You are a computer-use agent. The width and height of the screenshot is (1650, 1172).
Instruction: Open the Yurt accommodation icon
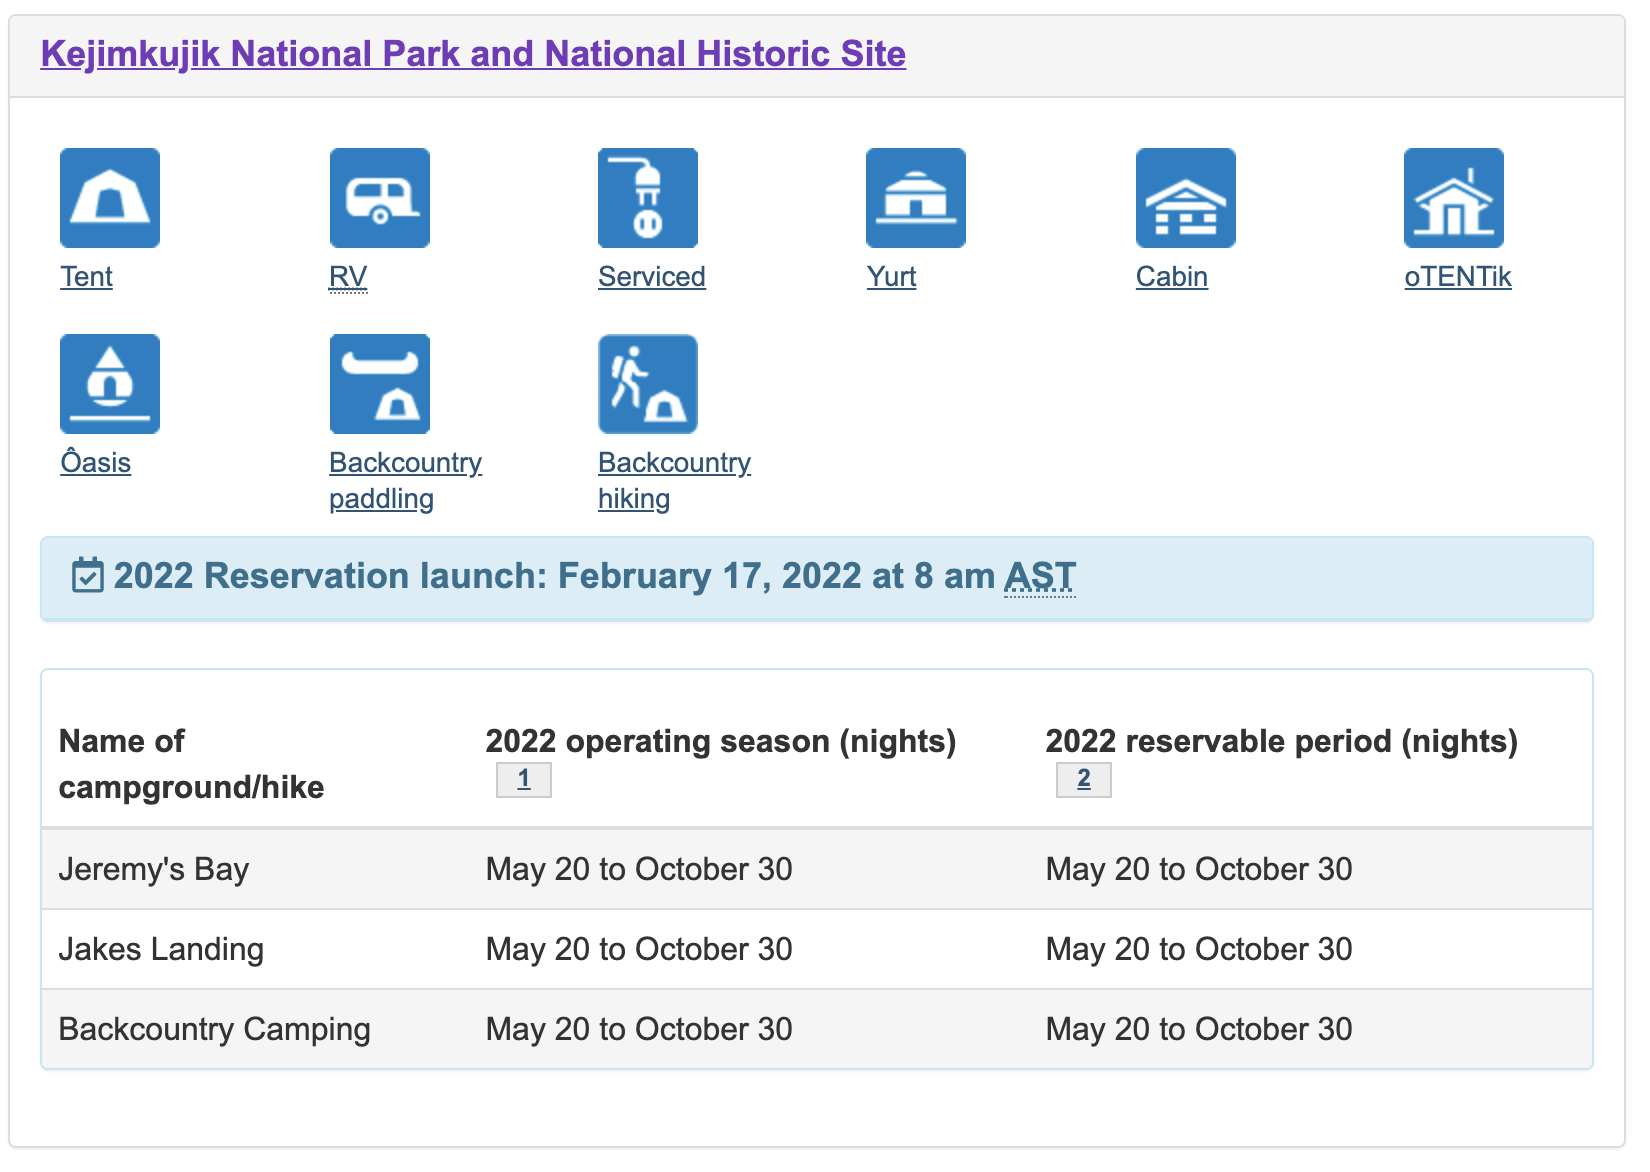(x=916, y=198)
